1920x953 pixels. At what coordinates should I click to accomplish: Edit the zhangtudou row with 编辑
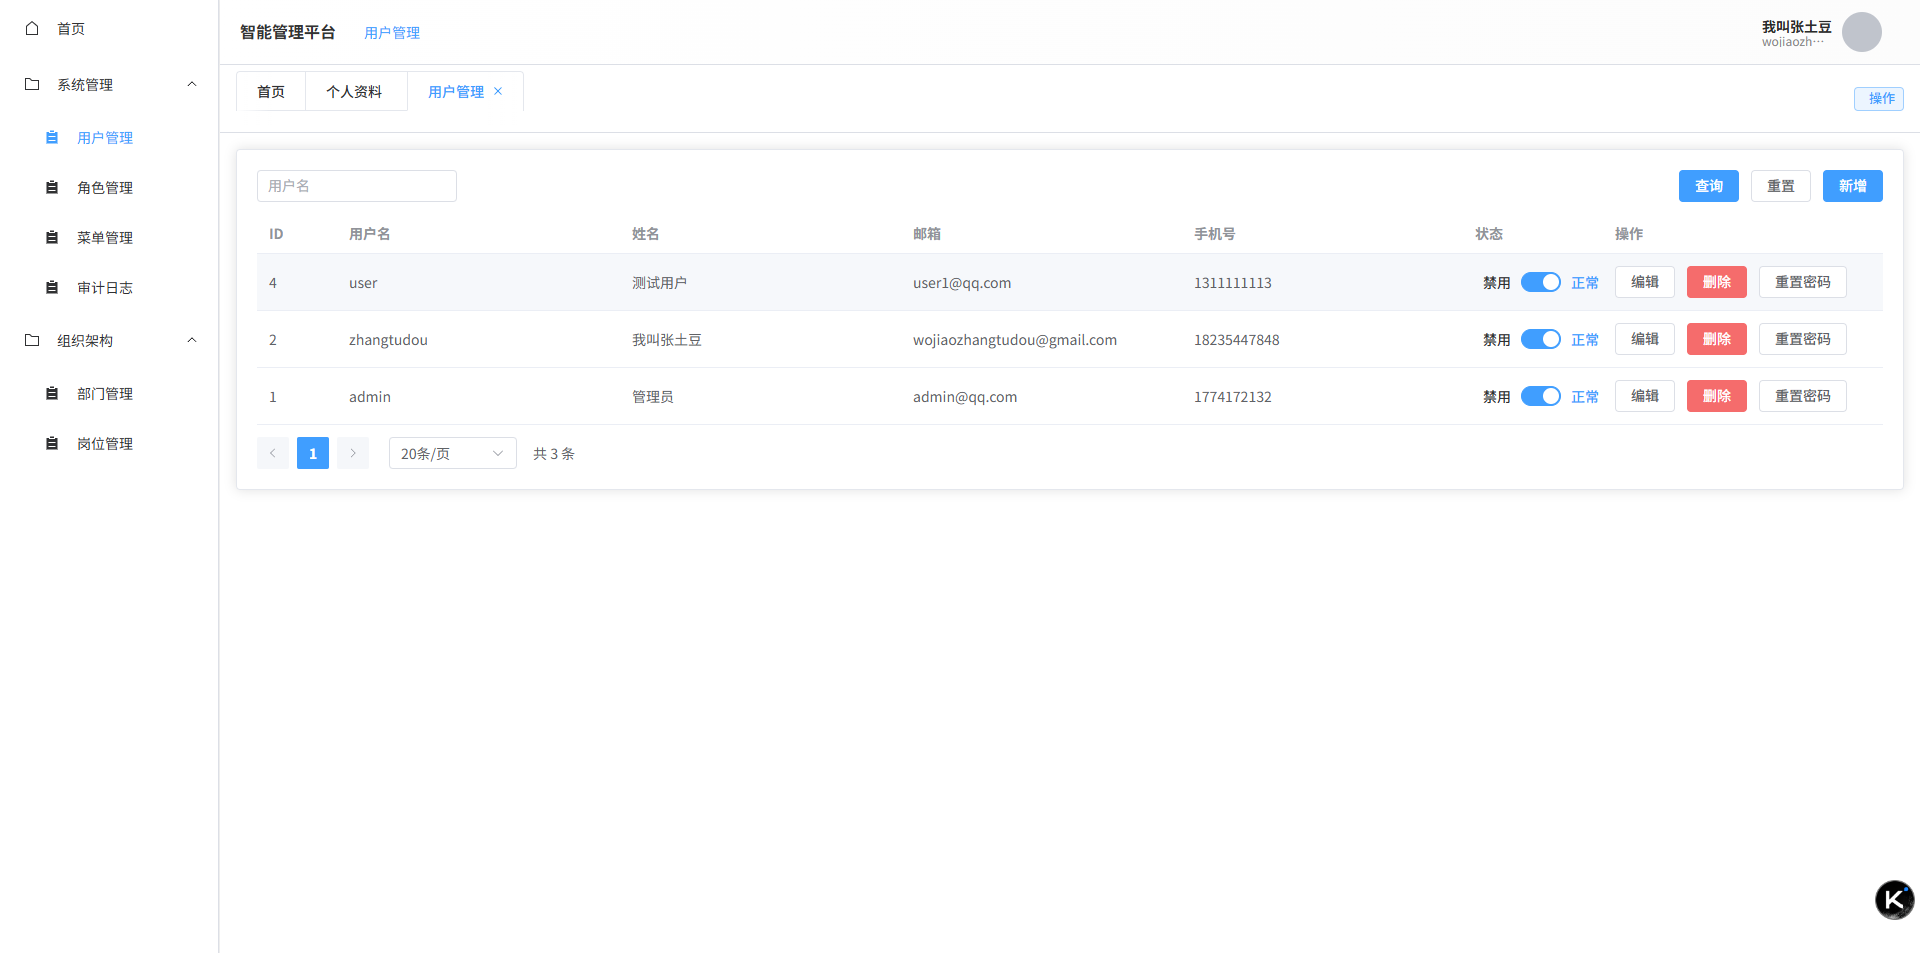point(1644,339)
